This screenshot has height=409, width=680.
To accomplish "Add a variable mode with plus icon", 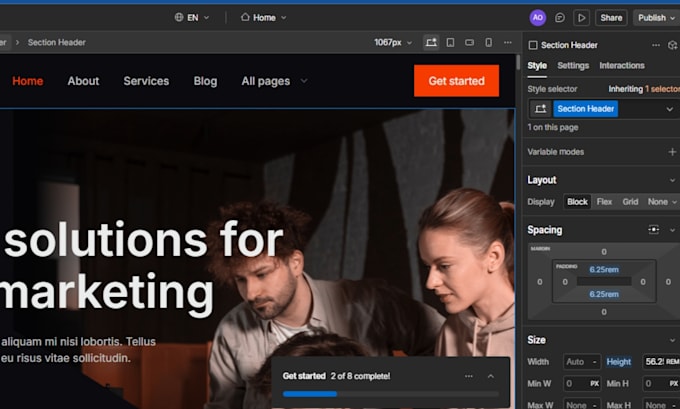I will click(672, 152).
